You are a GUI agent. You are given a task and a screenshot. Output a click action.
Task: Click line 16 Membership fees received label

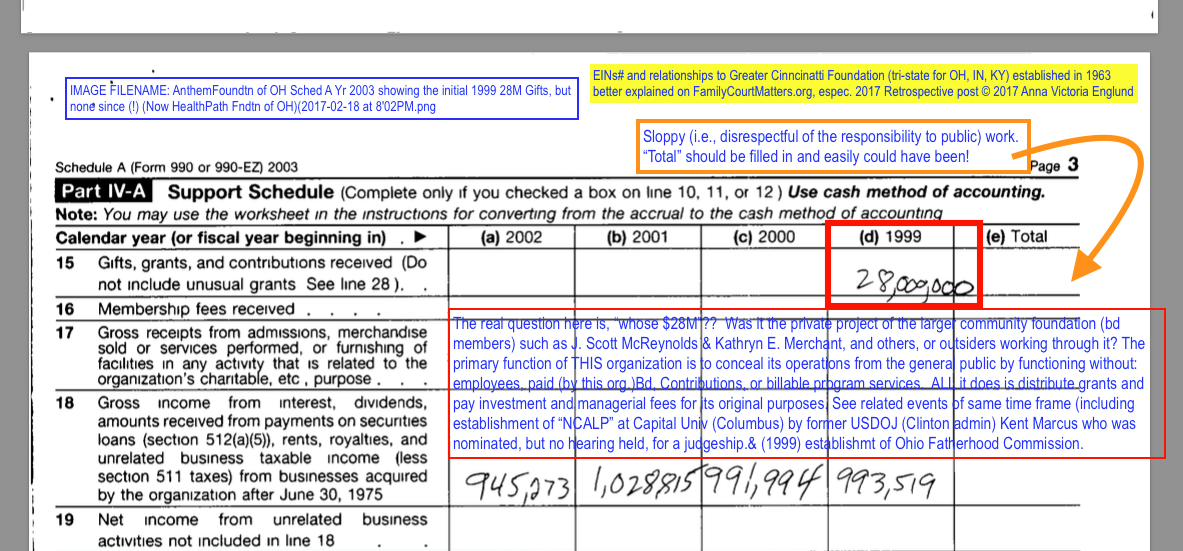pyautogui.click(x=196, y=309)
